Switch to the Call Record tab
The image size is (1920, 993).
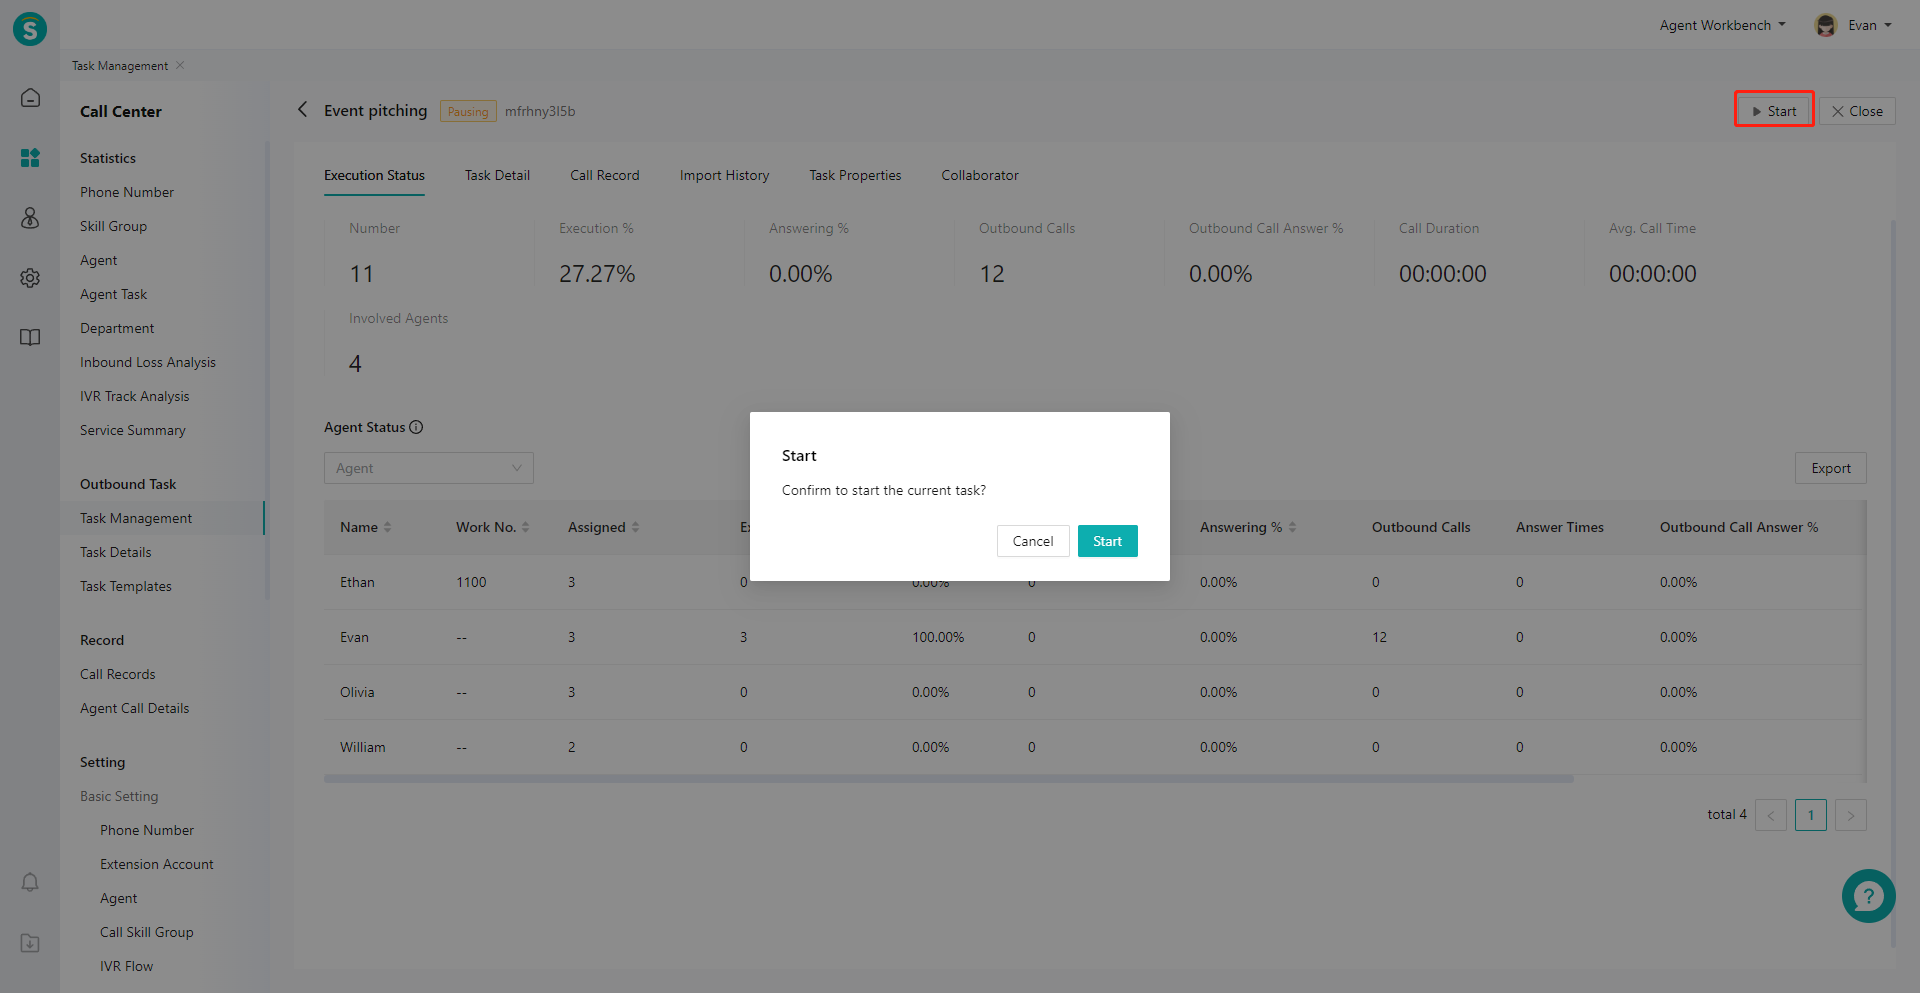tap(604, 175)
